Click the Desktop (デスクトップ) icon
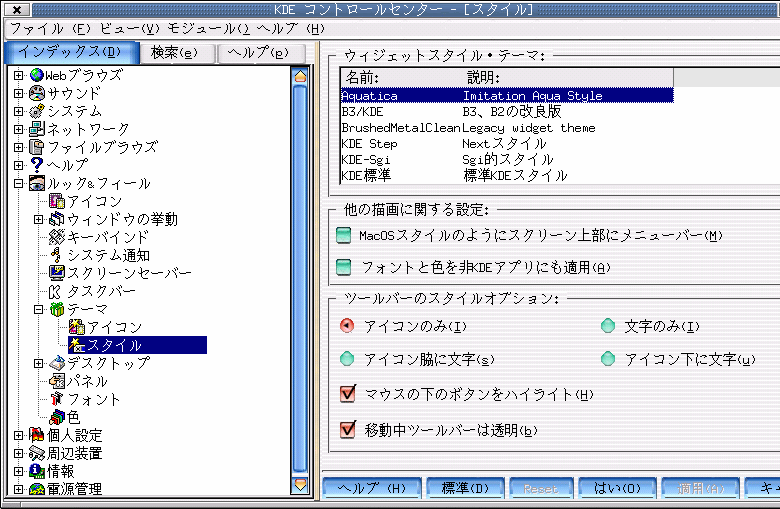780x509 pixels. 57,363
